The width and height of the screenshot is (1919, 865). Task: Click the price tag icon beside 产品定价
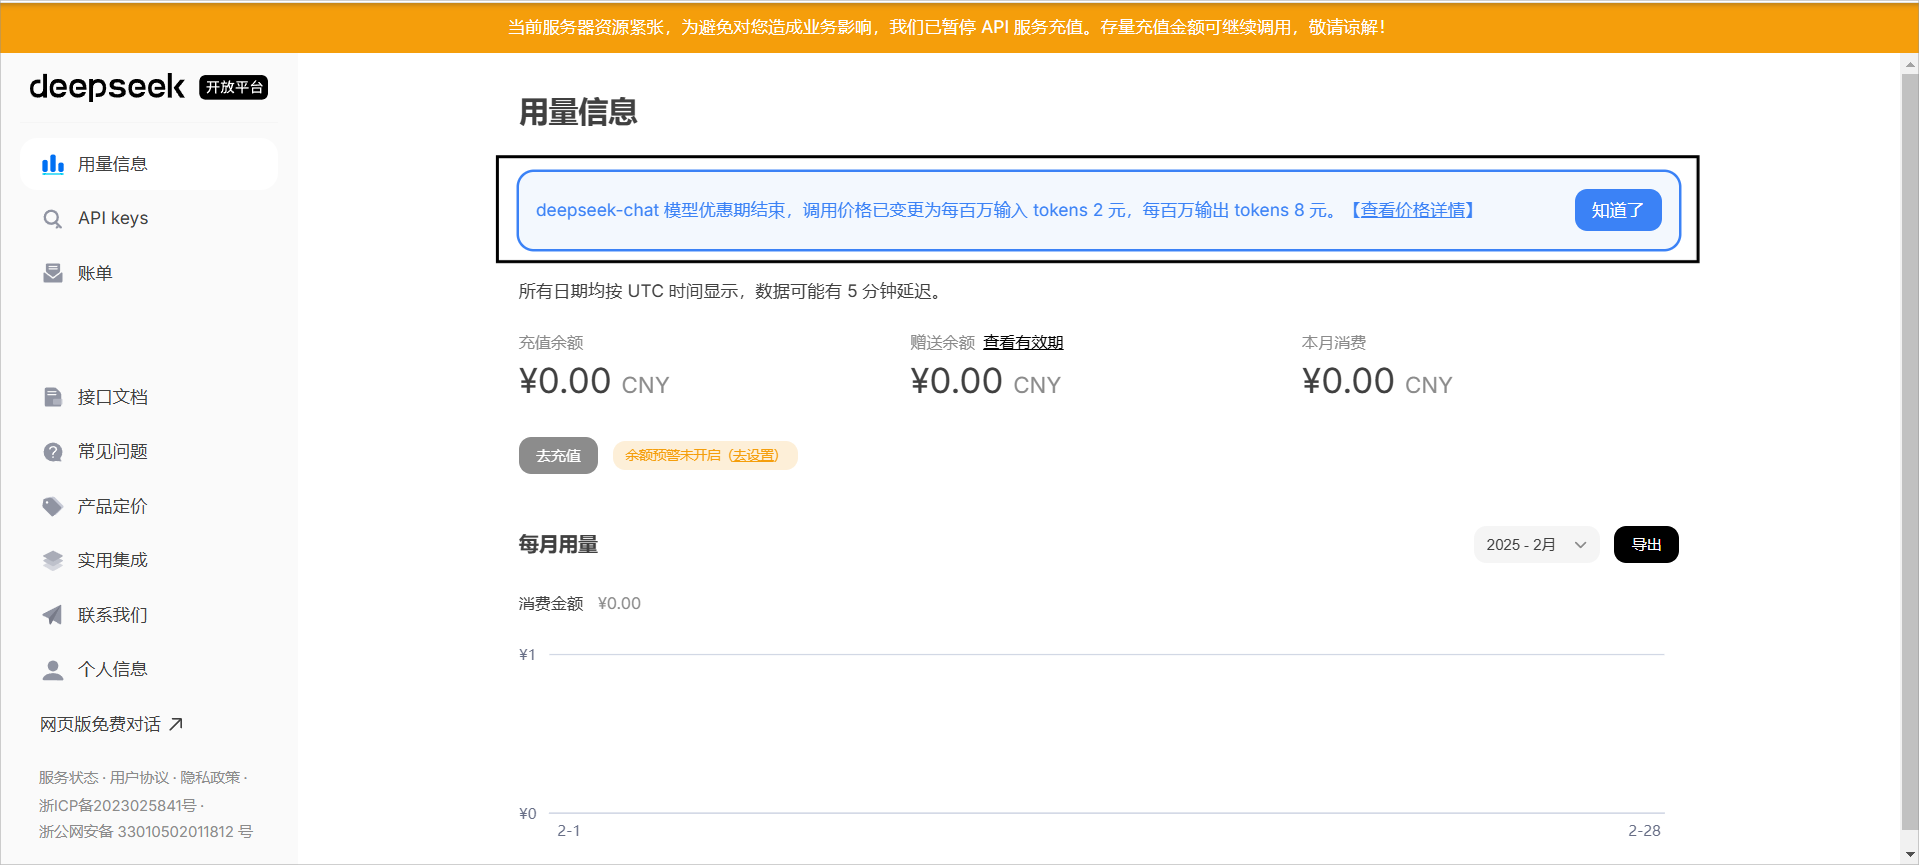click(x=53, y=506)
